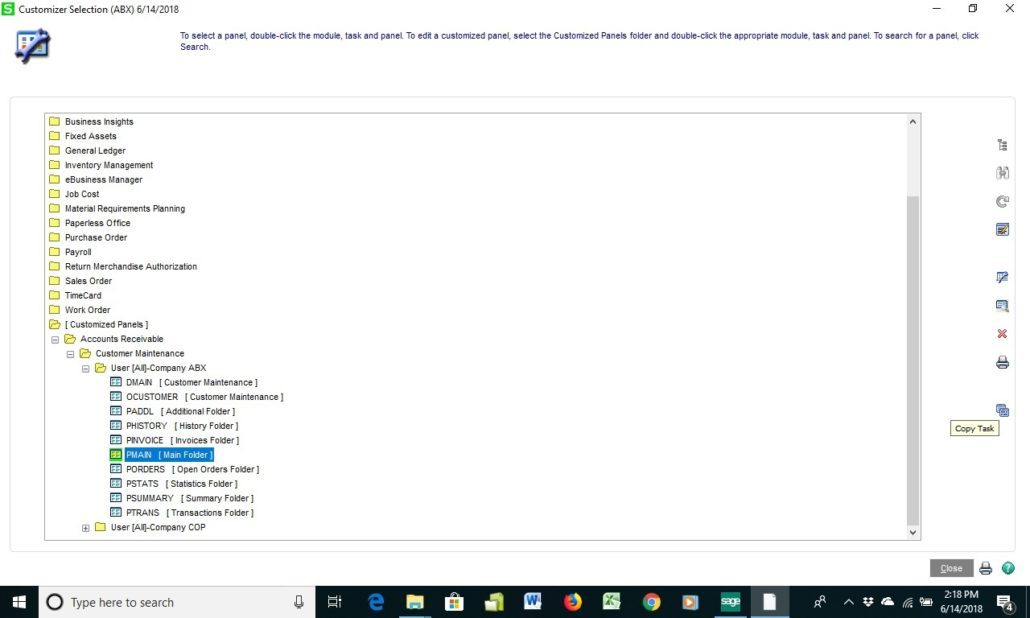Select the General Ledger module folder
Viewport: 1030px width, 618px height.
[x=95, y=151]
